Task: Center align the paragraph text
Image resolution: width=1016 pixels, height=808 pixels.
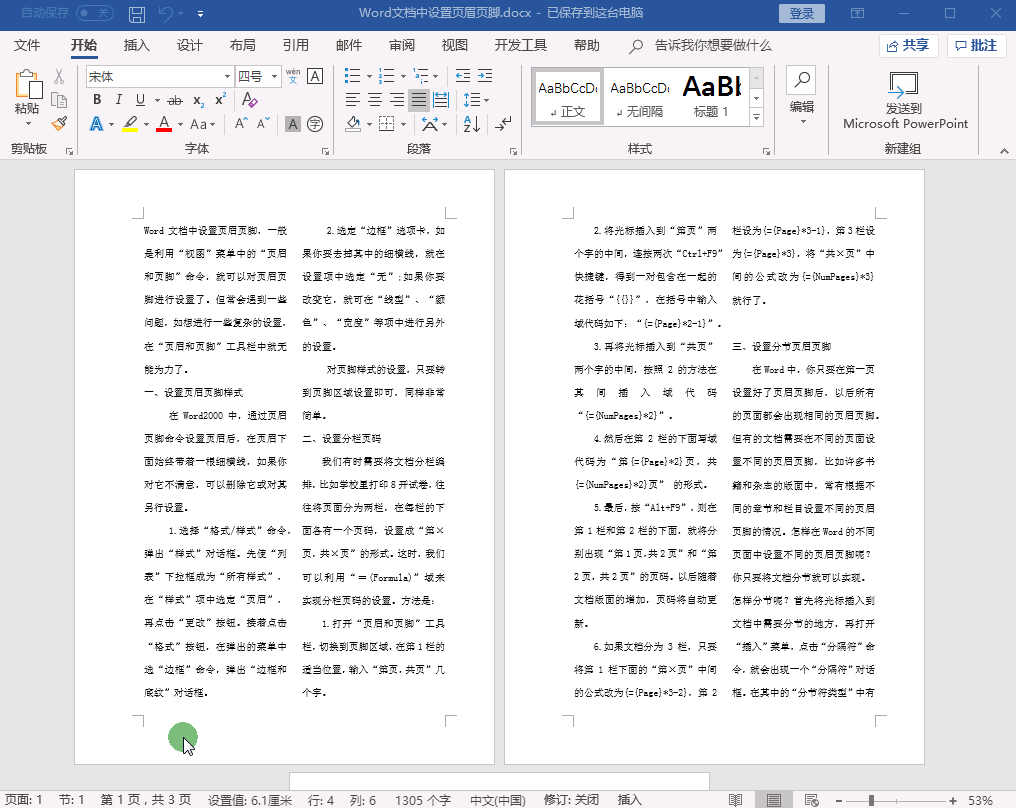Action: point(375,100)
